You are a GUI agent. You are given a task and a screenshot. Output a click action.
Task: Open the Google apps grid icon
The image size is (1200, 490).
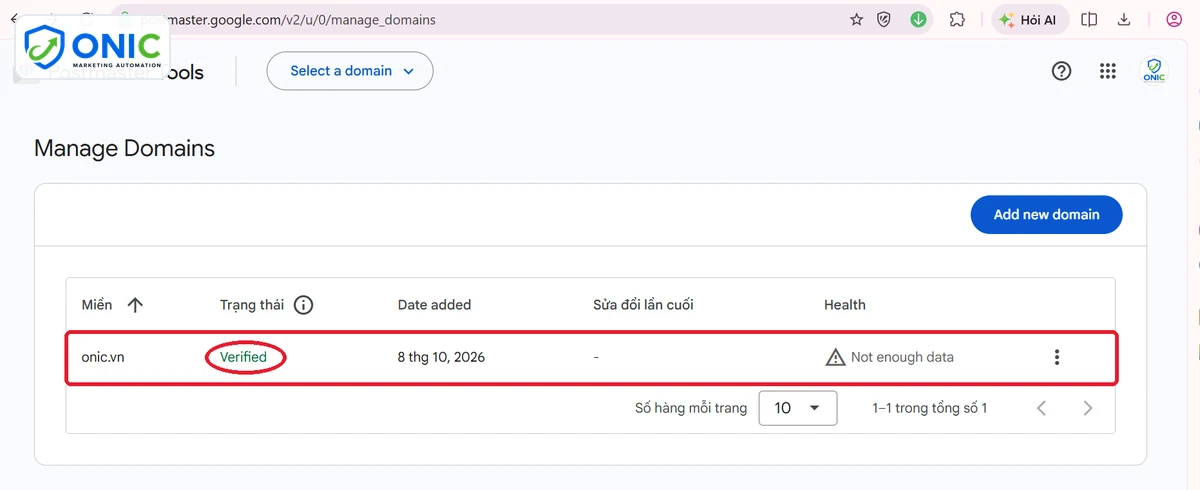(1107, 71)
